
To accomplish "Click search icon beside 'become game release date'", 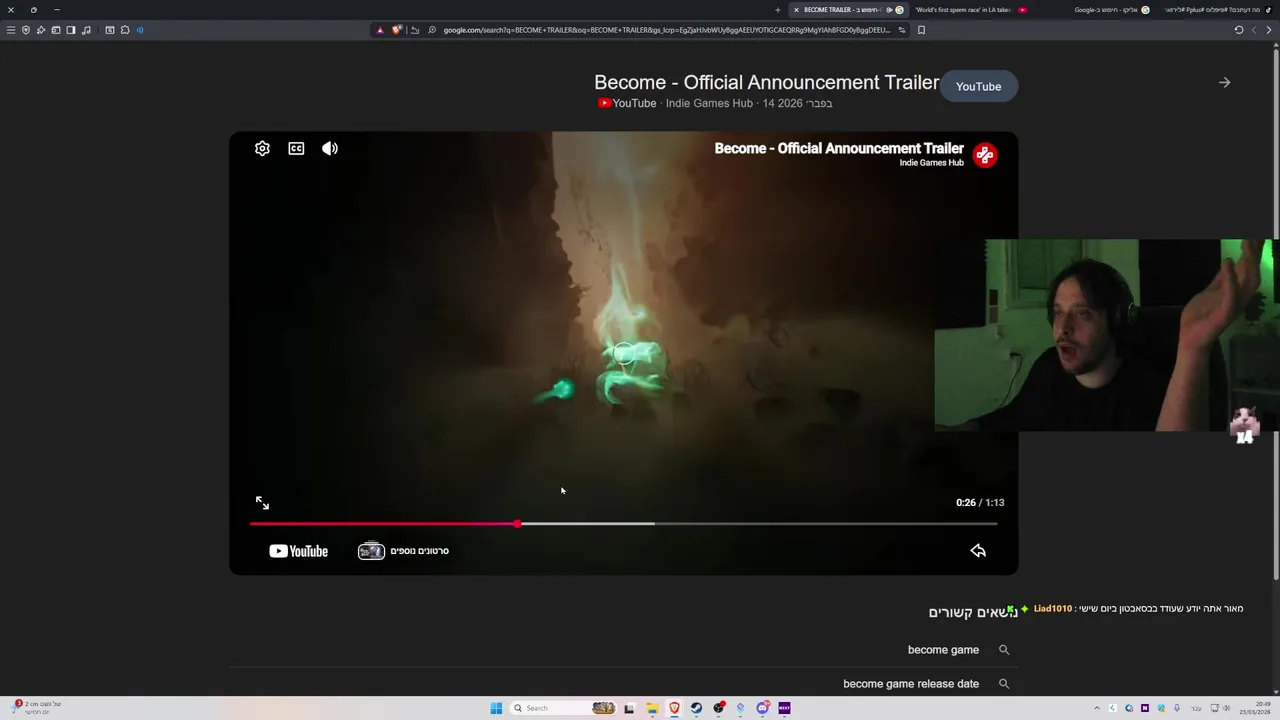I will tap(1004, 684).
